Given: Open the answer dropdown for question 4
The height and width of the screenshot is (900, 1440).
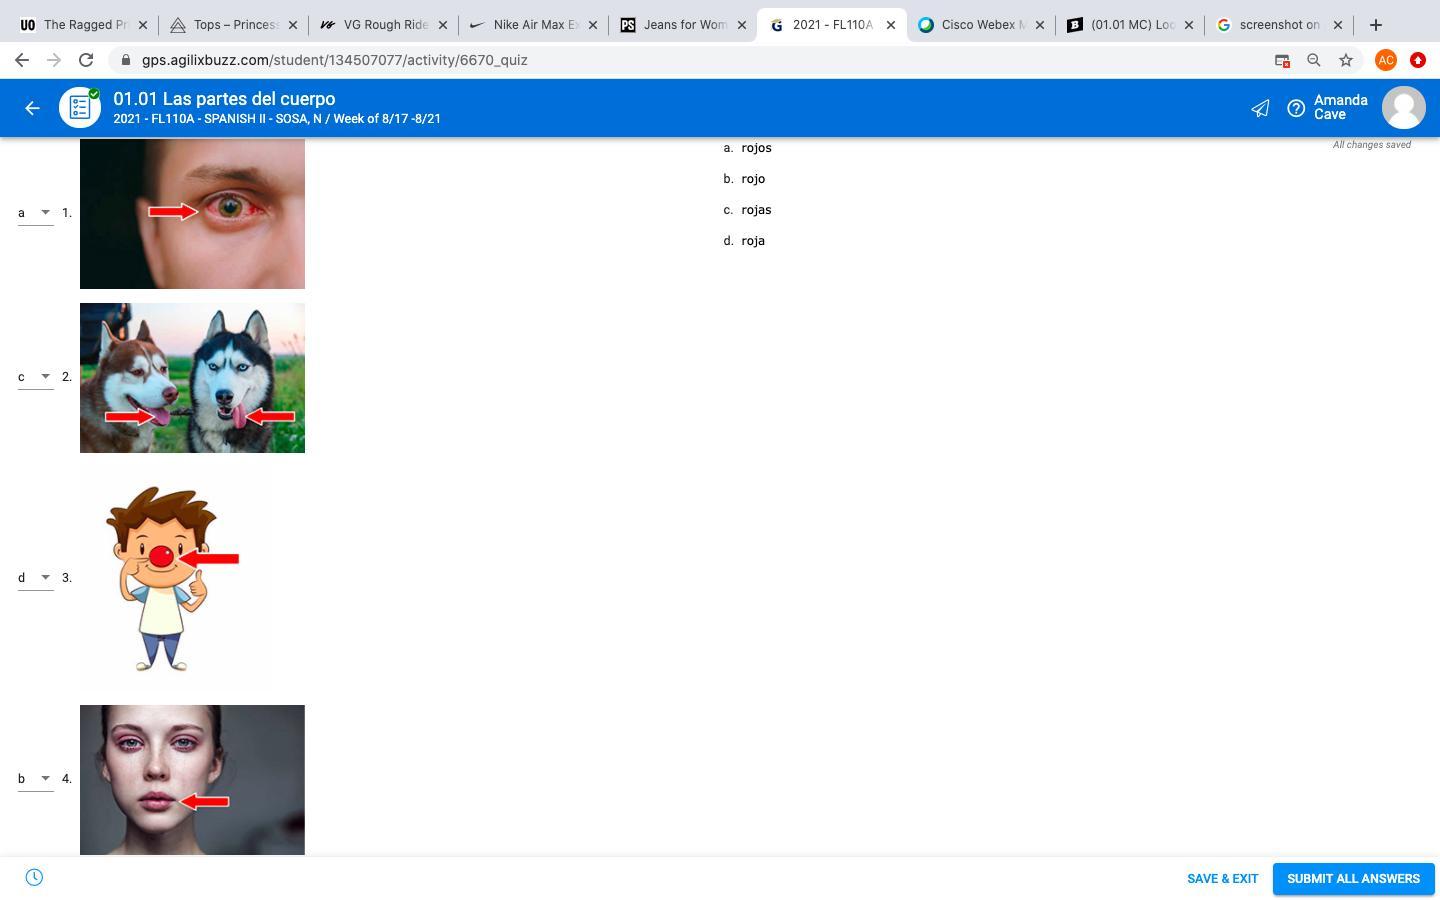Looking at the screenshot, I should tap(35, 779).
